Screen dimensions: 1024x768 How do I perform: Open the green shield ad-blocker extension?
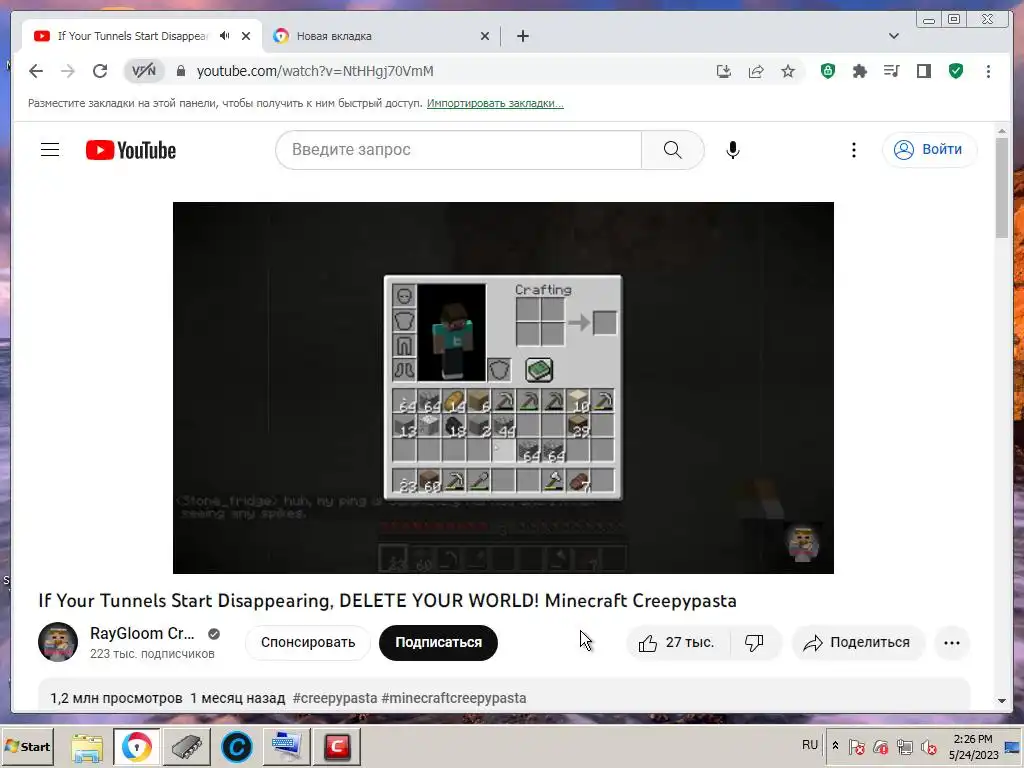[827, 71]
